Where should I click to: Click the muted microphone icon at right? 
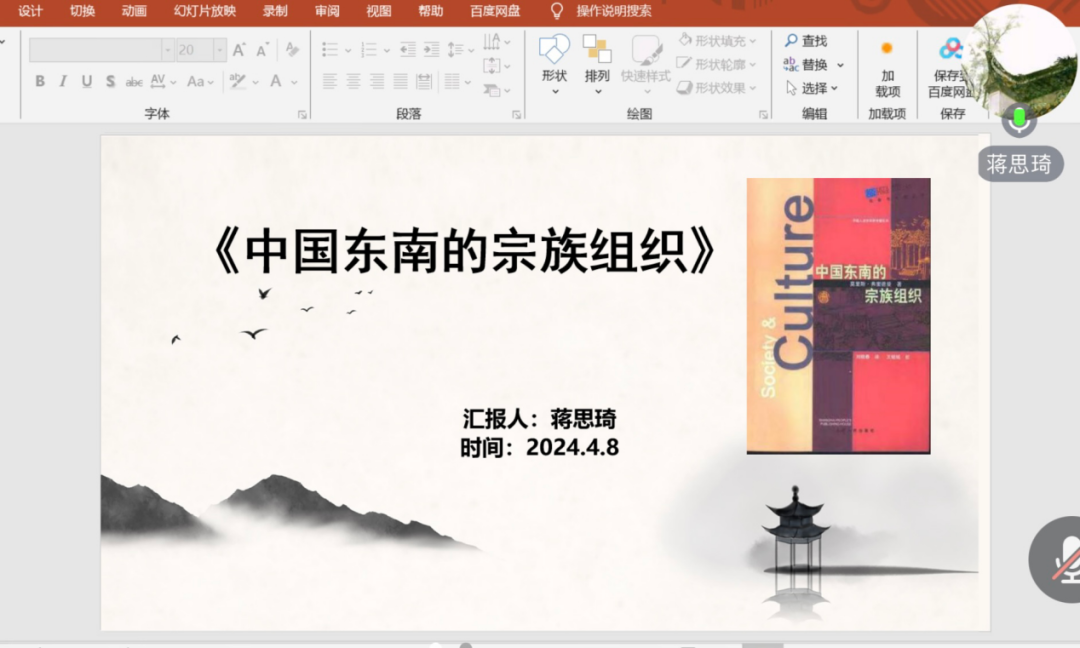pos(1064,559)
